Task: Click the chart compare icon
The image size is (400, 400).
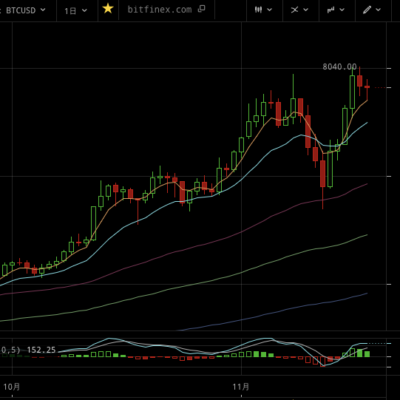Action: coord(331,10)
